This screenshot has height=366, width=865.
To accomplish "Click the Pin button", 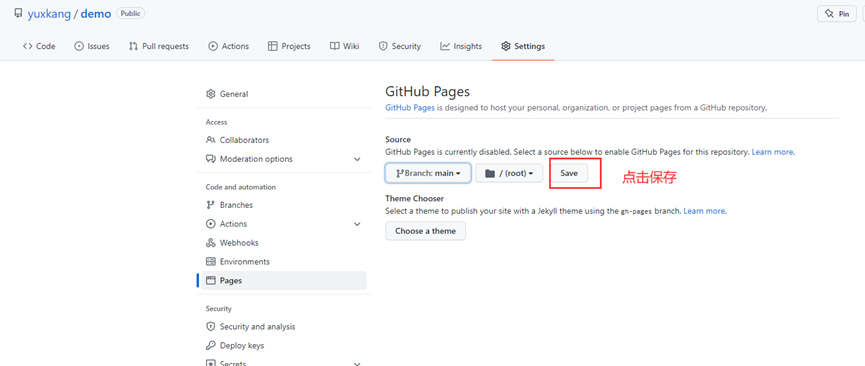I will [837, 14].
